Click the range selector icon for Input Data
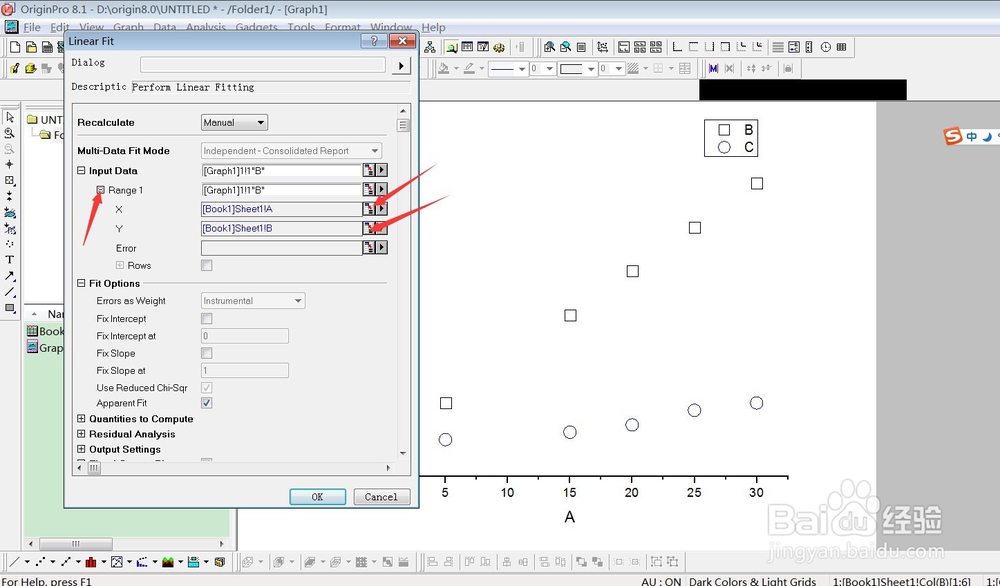 tap(369, 170)
